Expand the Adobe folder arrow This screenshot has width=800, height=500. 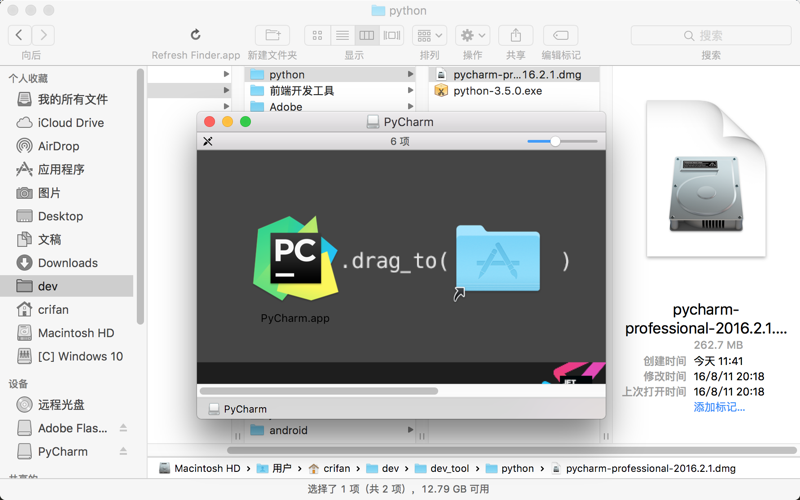click(410, 107)
